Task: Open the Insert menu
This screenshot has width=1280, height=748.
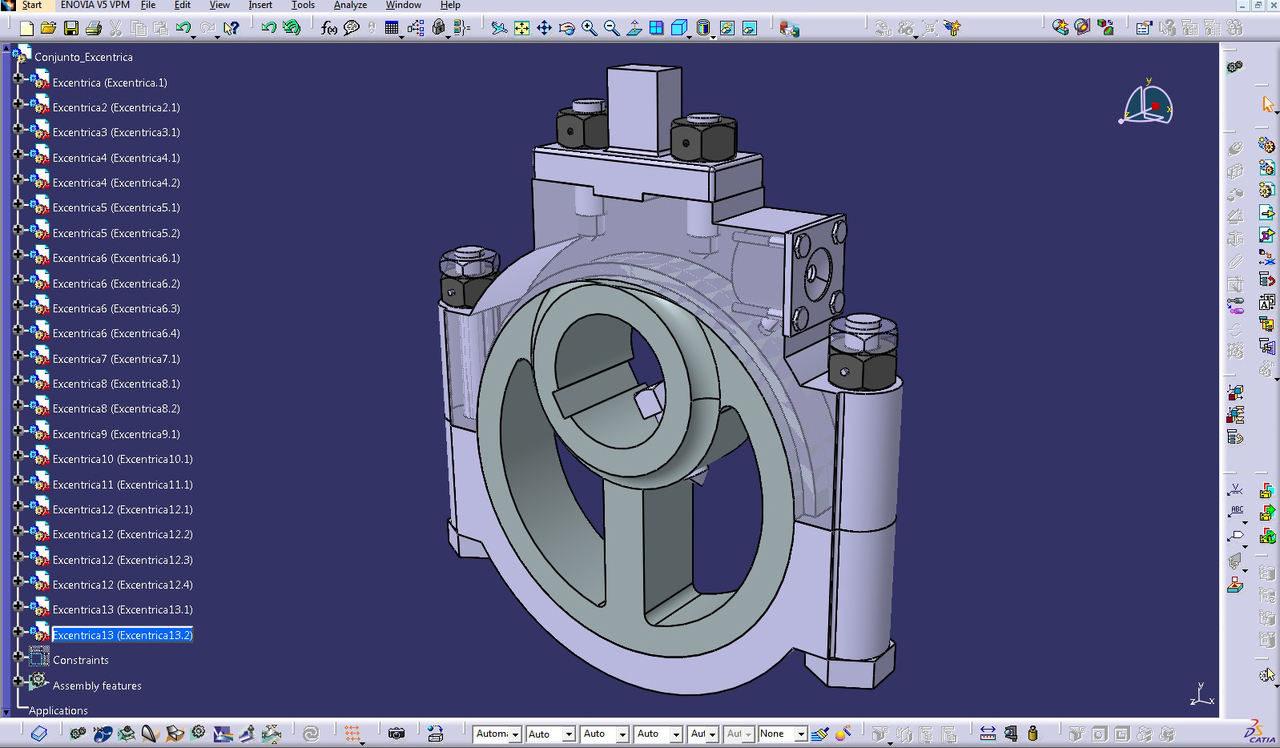Action: click(x=260, y=5)
